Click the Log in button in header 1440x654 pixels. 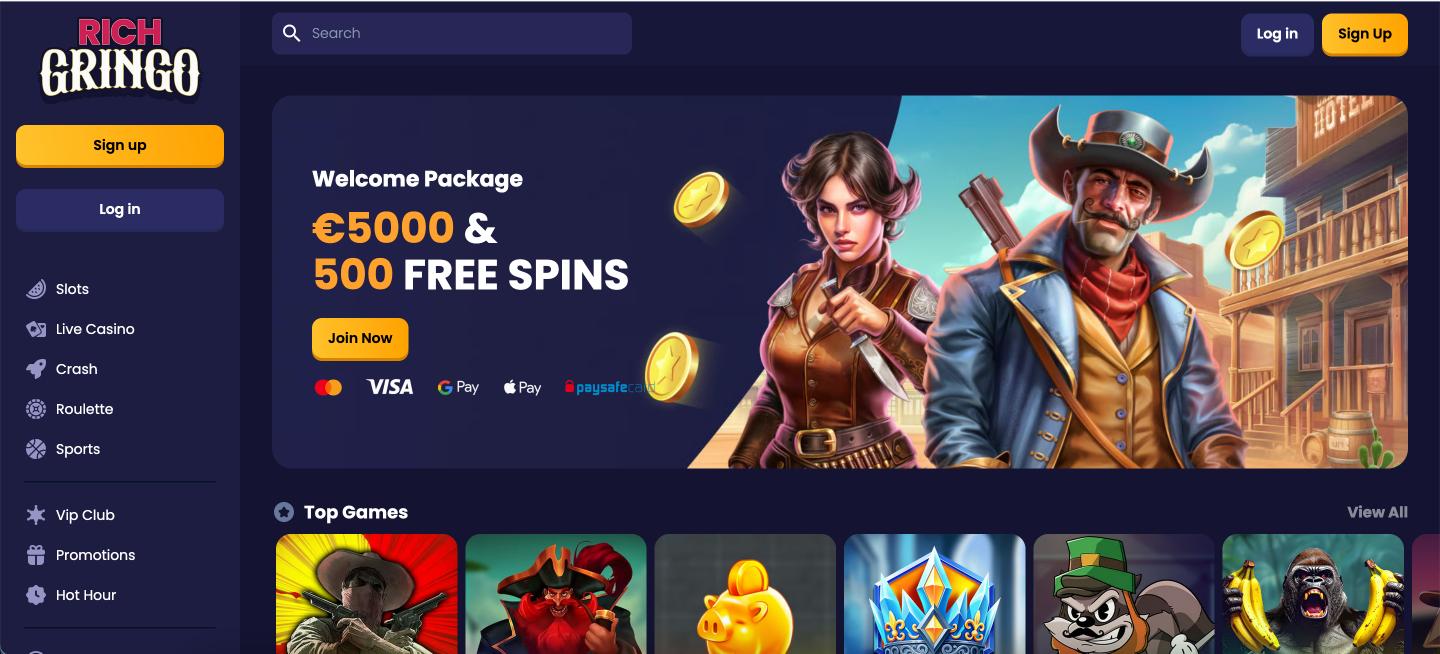(1277, 34)
